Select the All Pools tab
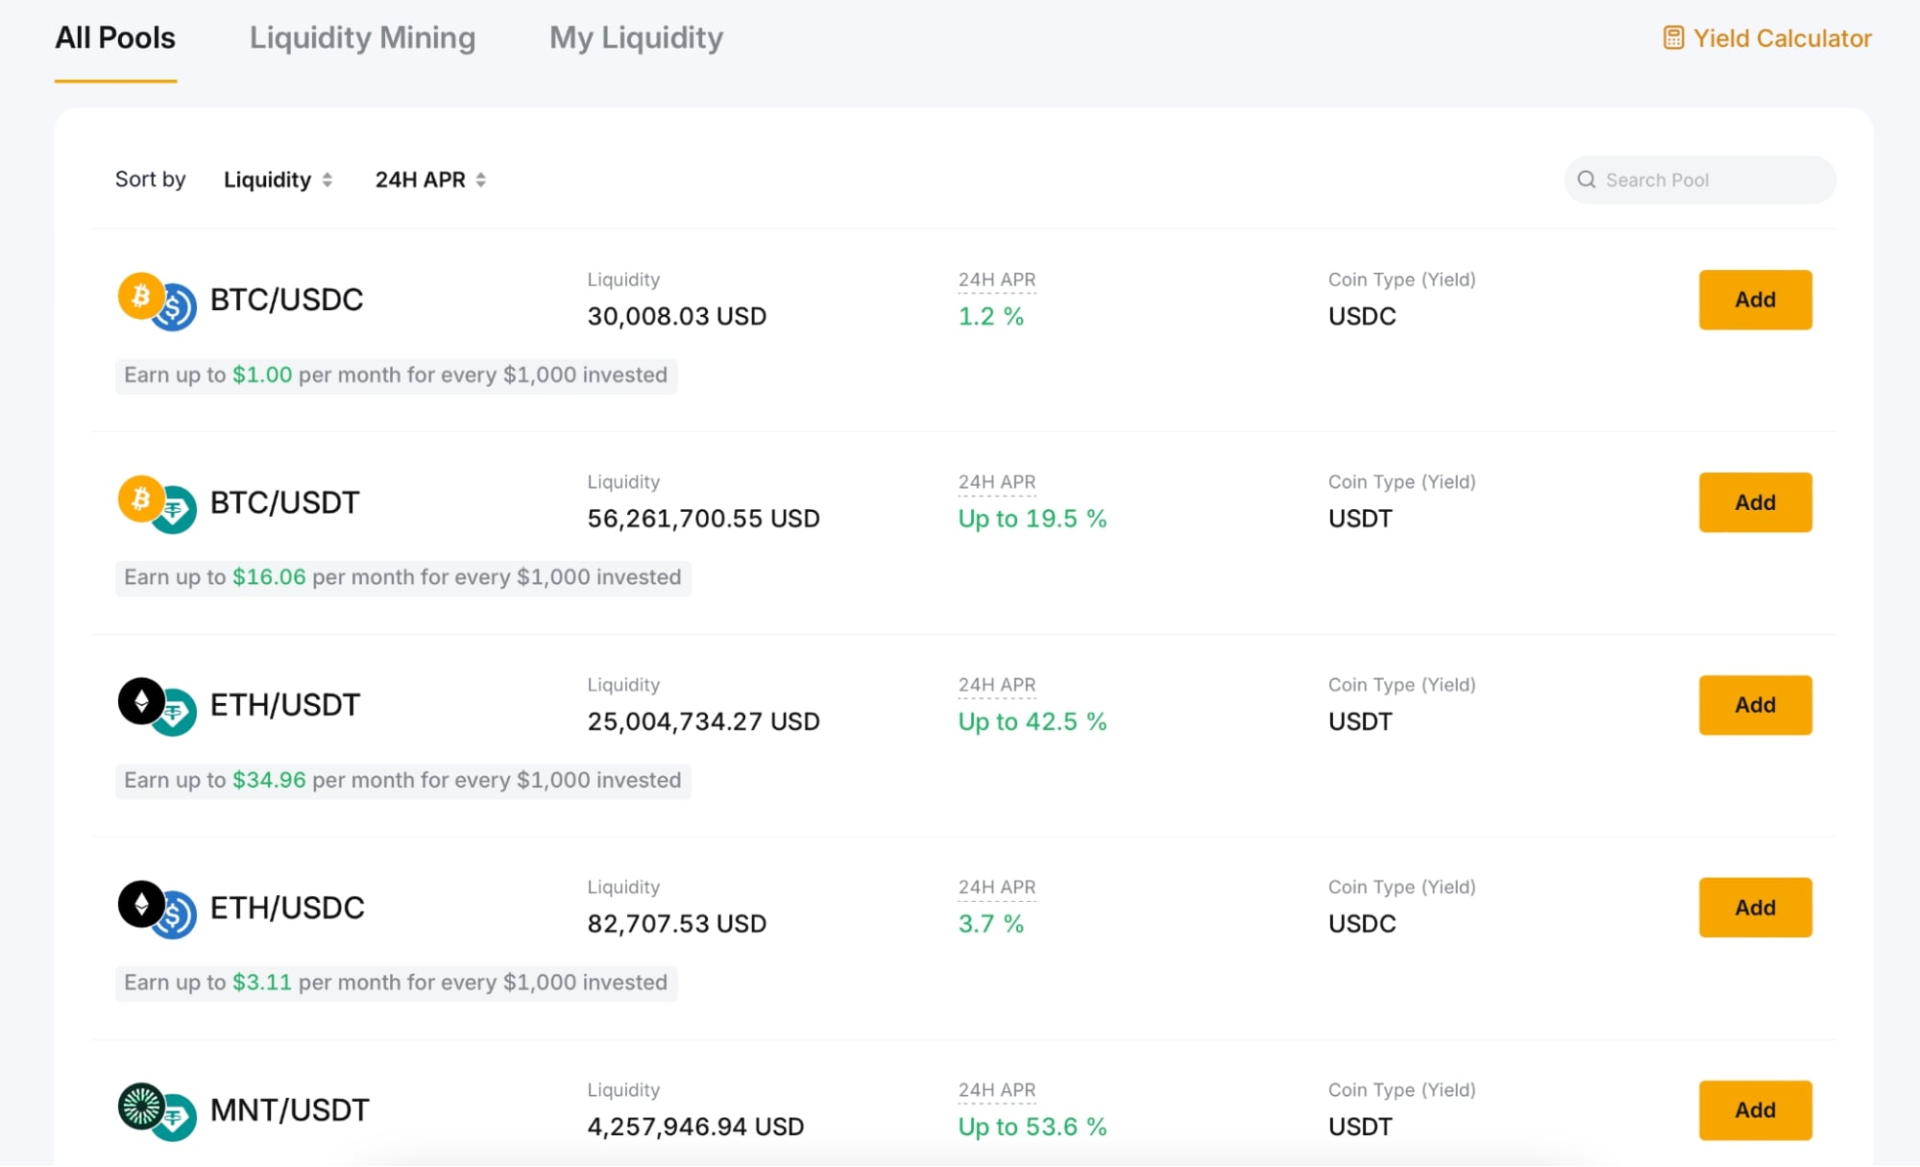Image resolution: width=1920 pixels, height=1167 pixels. click(x=115, y=38)
